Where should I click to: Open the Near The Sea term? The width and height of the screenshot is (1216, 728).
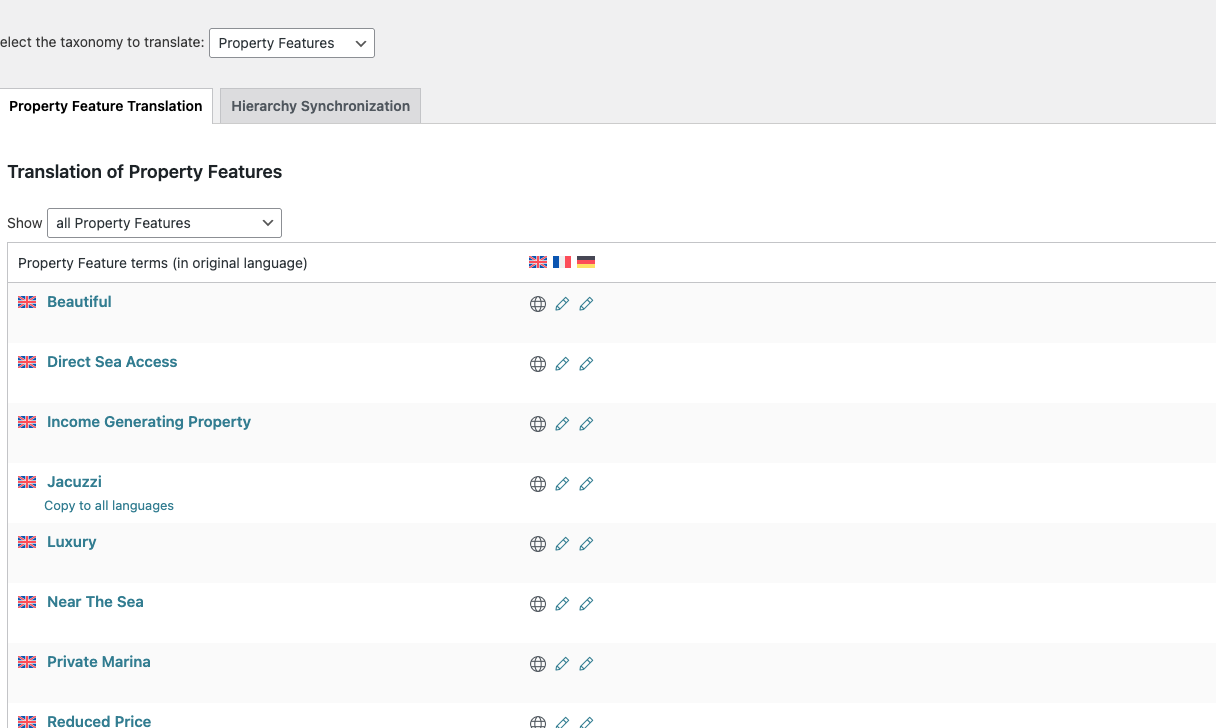coord(95,602)
